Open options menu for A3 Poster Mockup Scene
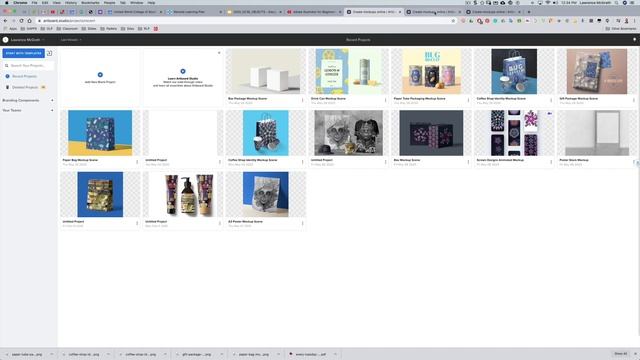The image size is (640, 360). pyautogui.click(x=302, y=223)
